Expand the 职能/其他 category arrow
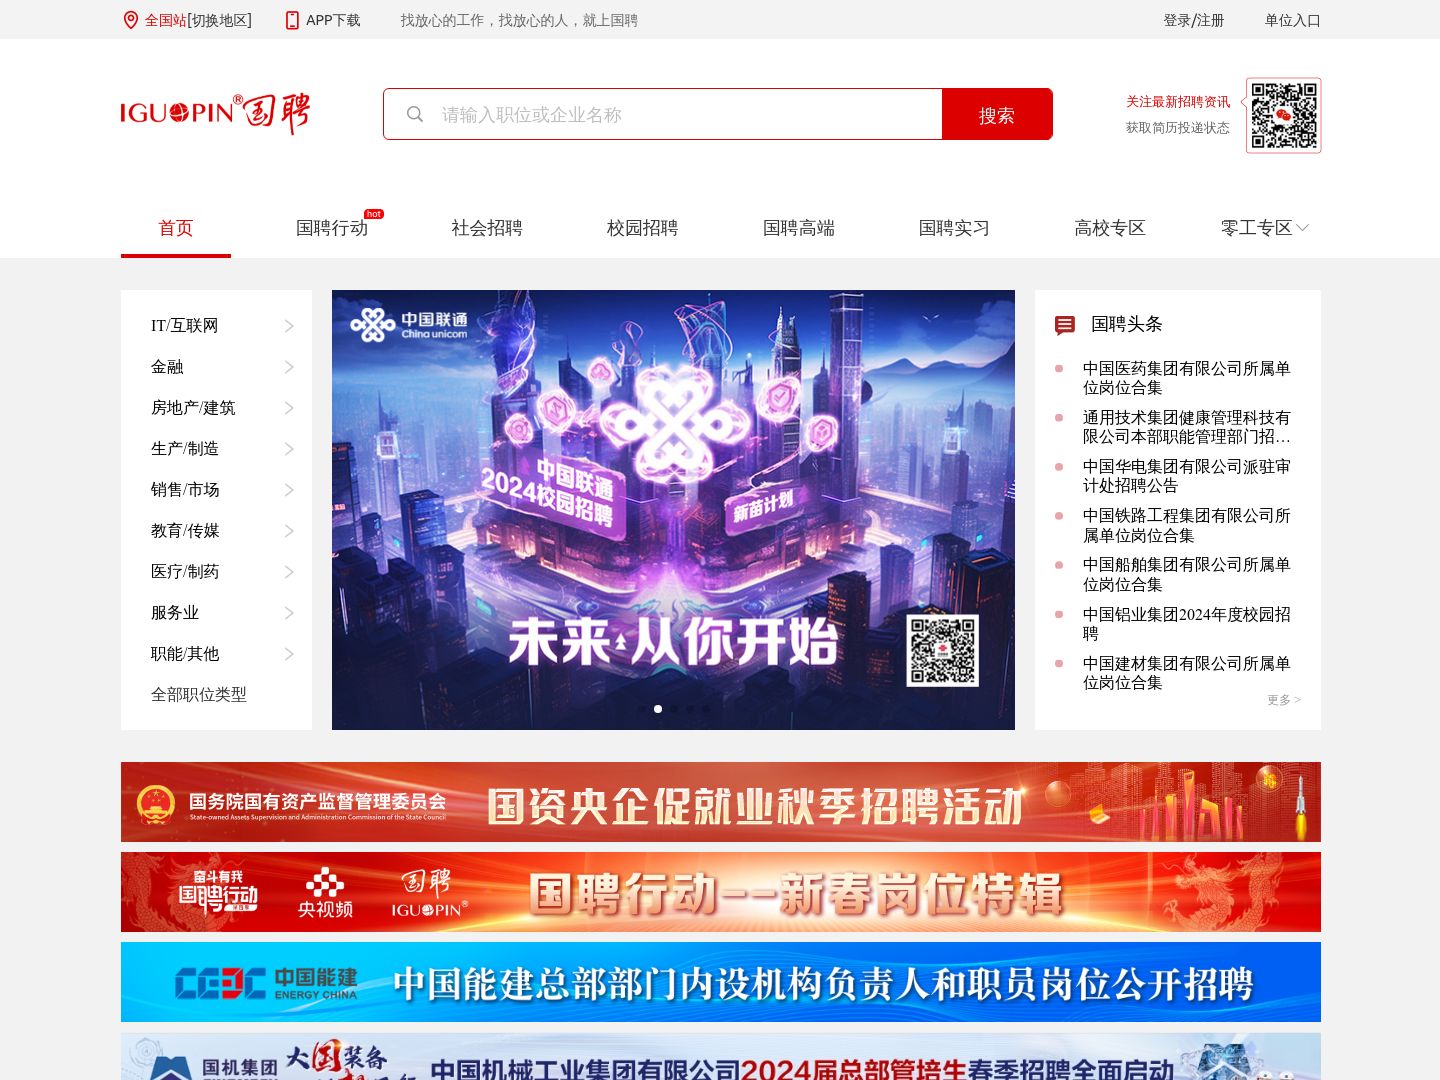This screenshot has height=1080, width=1440. point(289,654)
